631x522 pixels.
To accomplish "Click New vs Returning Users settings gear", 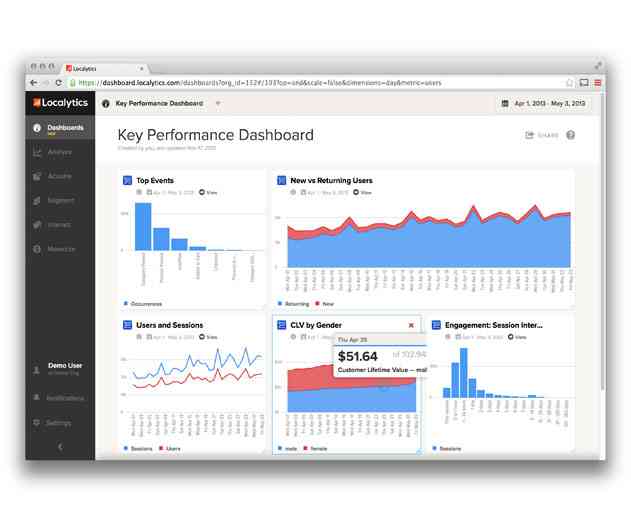I will (x=293, y=192).
